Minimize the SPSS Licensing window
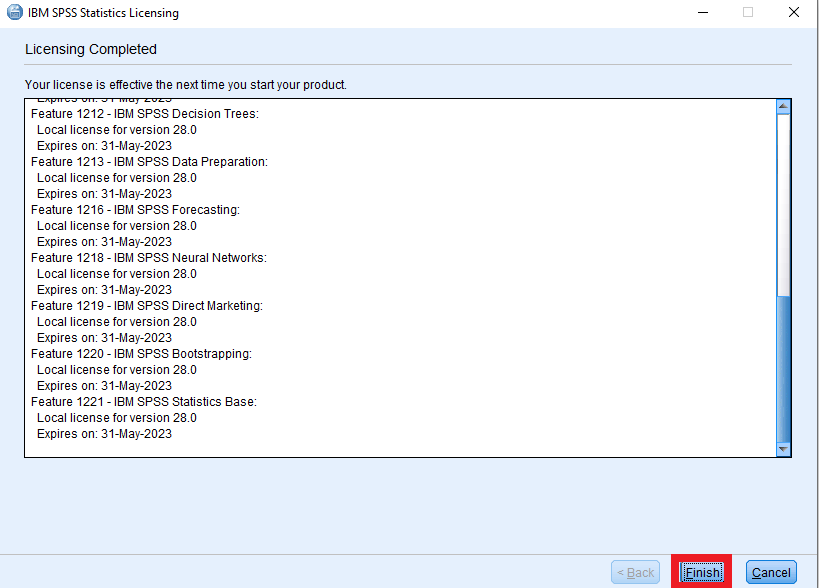The height and width of the screenshot is (588, 819). click(701, 13)
